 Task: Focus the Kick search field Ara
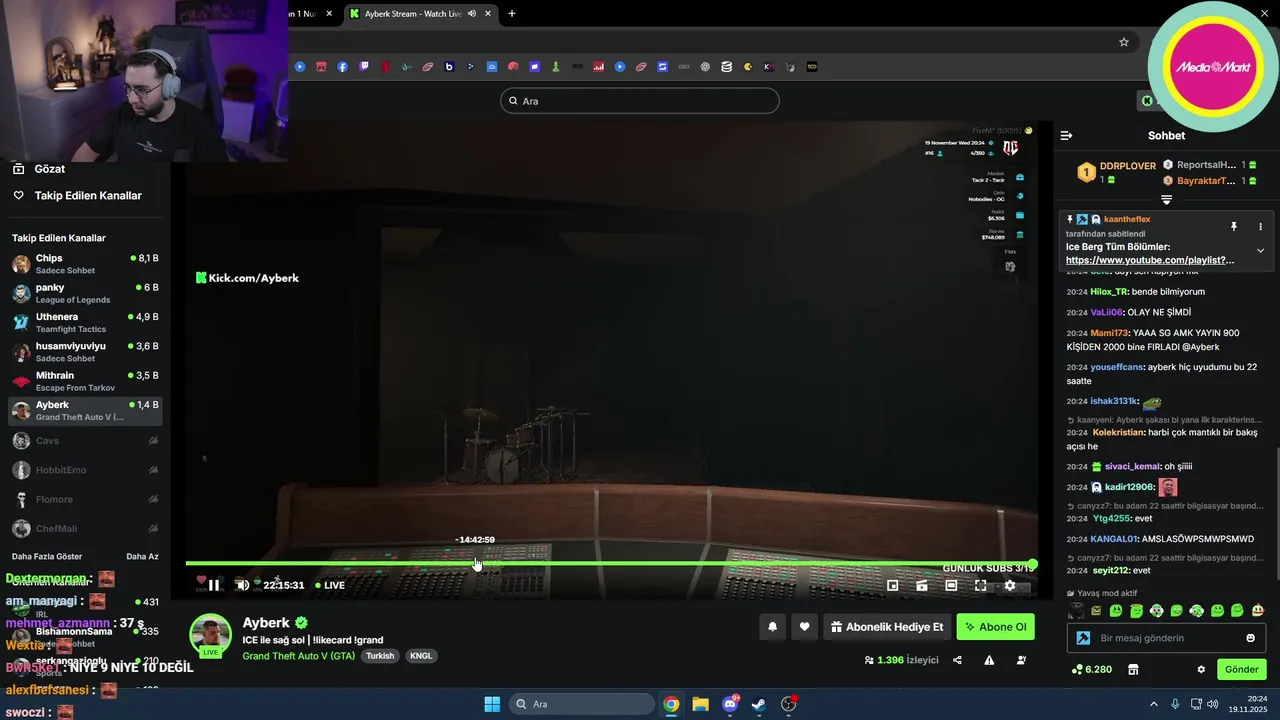coord(640,101)
